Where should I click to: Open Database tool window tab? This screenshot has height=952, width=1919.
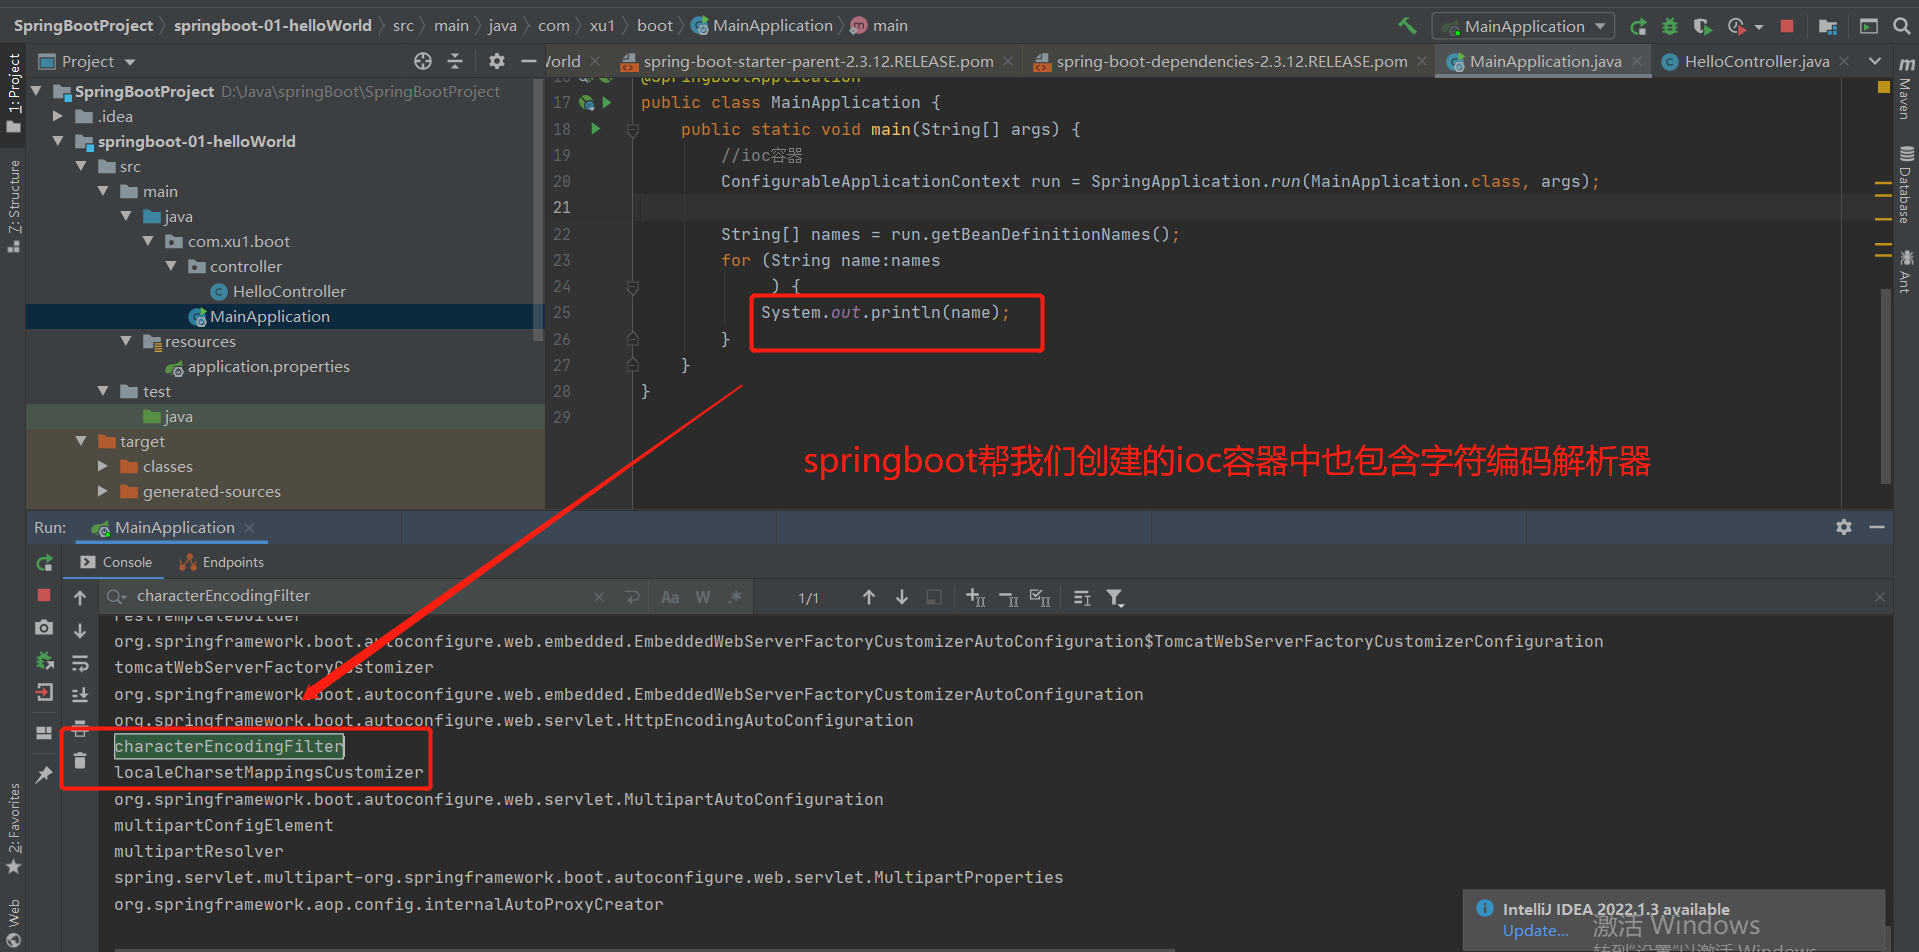click(x=1906, y=184)
